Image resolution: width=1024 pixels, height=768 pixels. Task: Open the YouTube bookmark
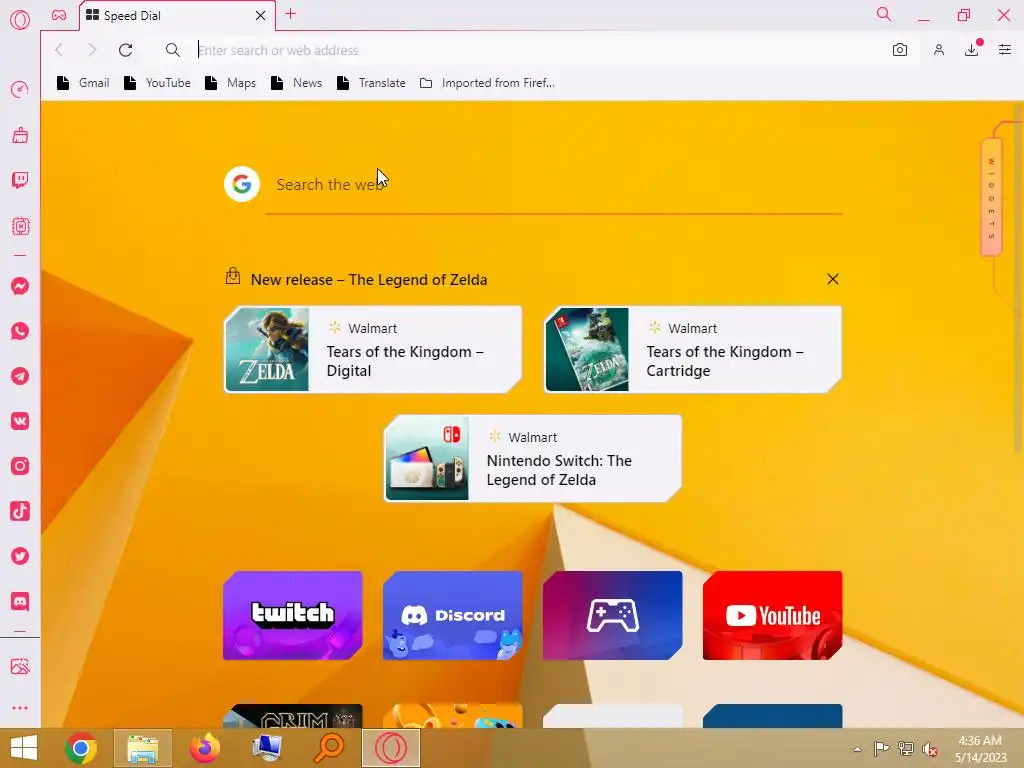(157, 83)
